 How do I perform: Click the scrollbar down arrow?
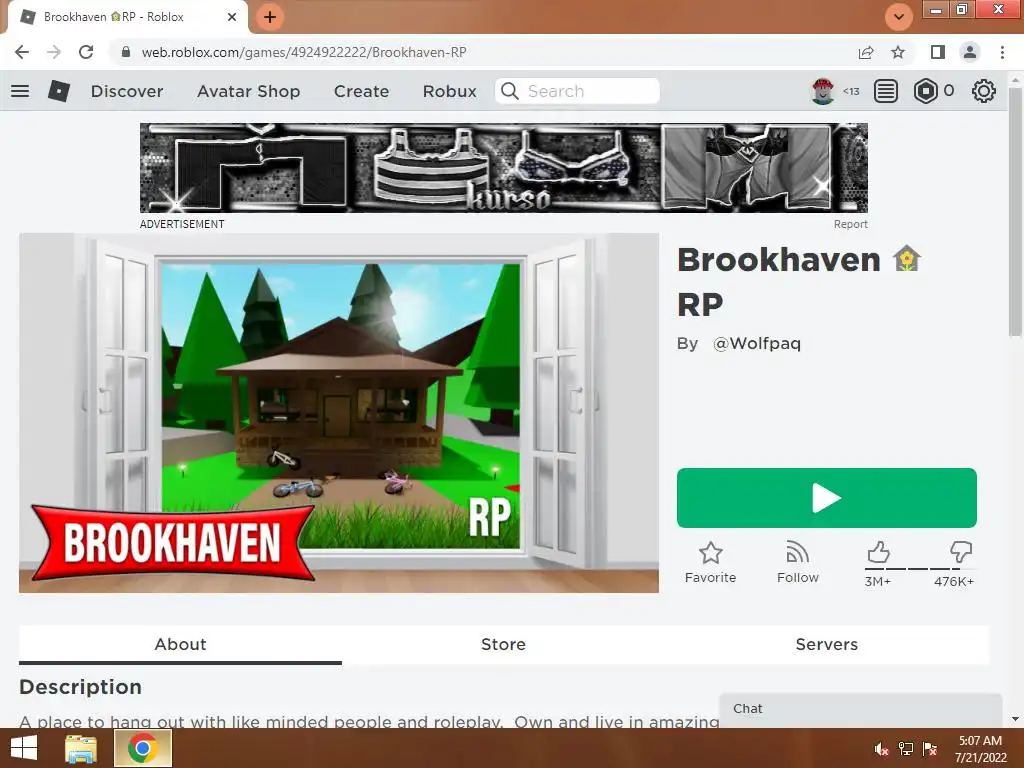click(x=1015, y=719)
